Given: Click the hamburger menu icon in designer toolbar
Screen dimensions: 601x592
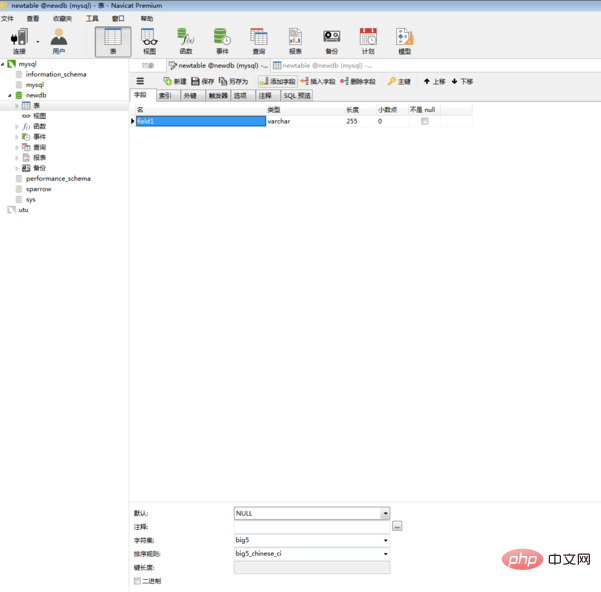Looking at the screenshot, I should 140,81.
